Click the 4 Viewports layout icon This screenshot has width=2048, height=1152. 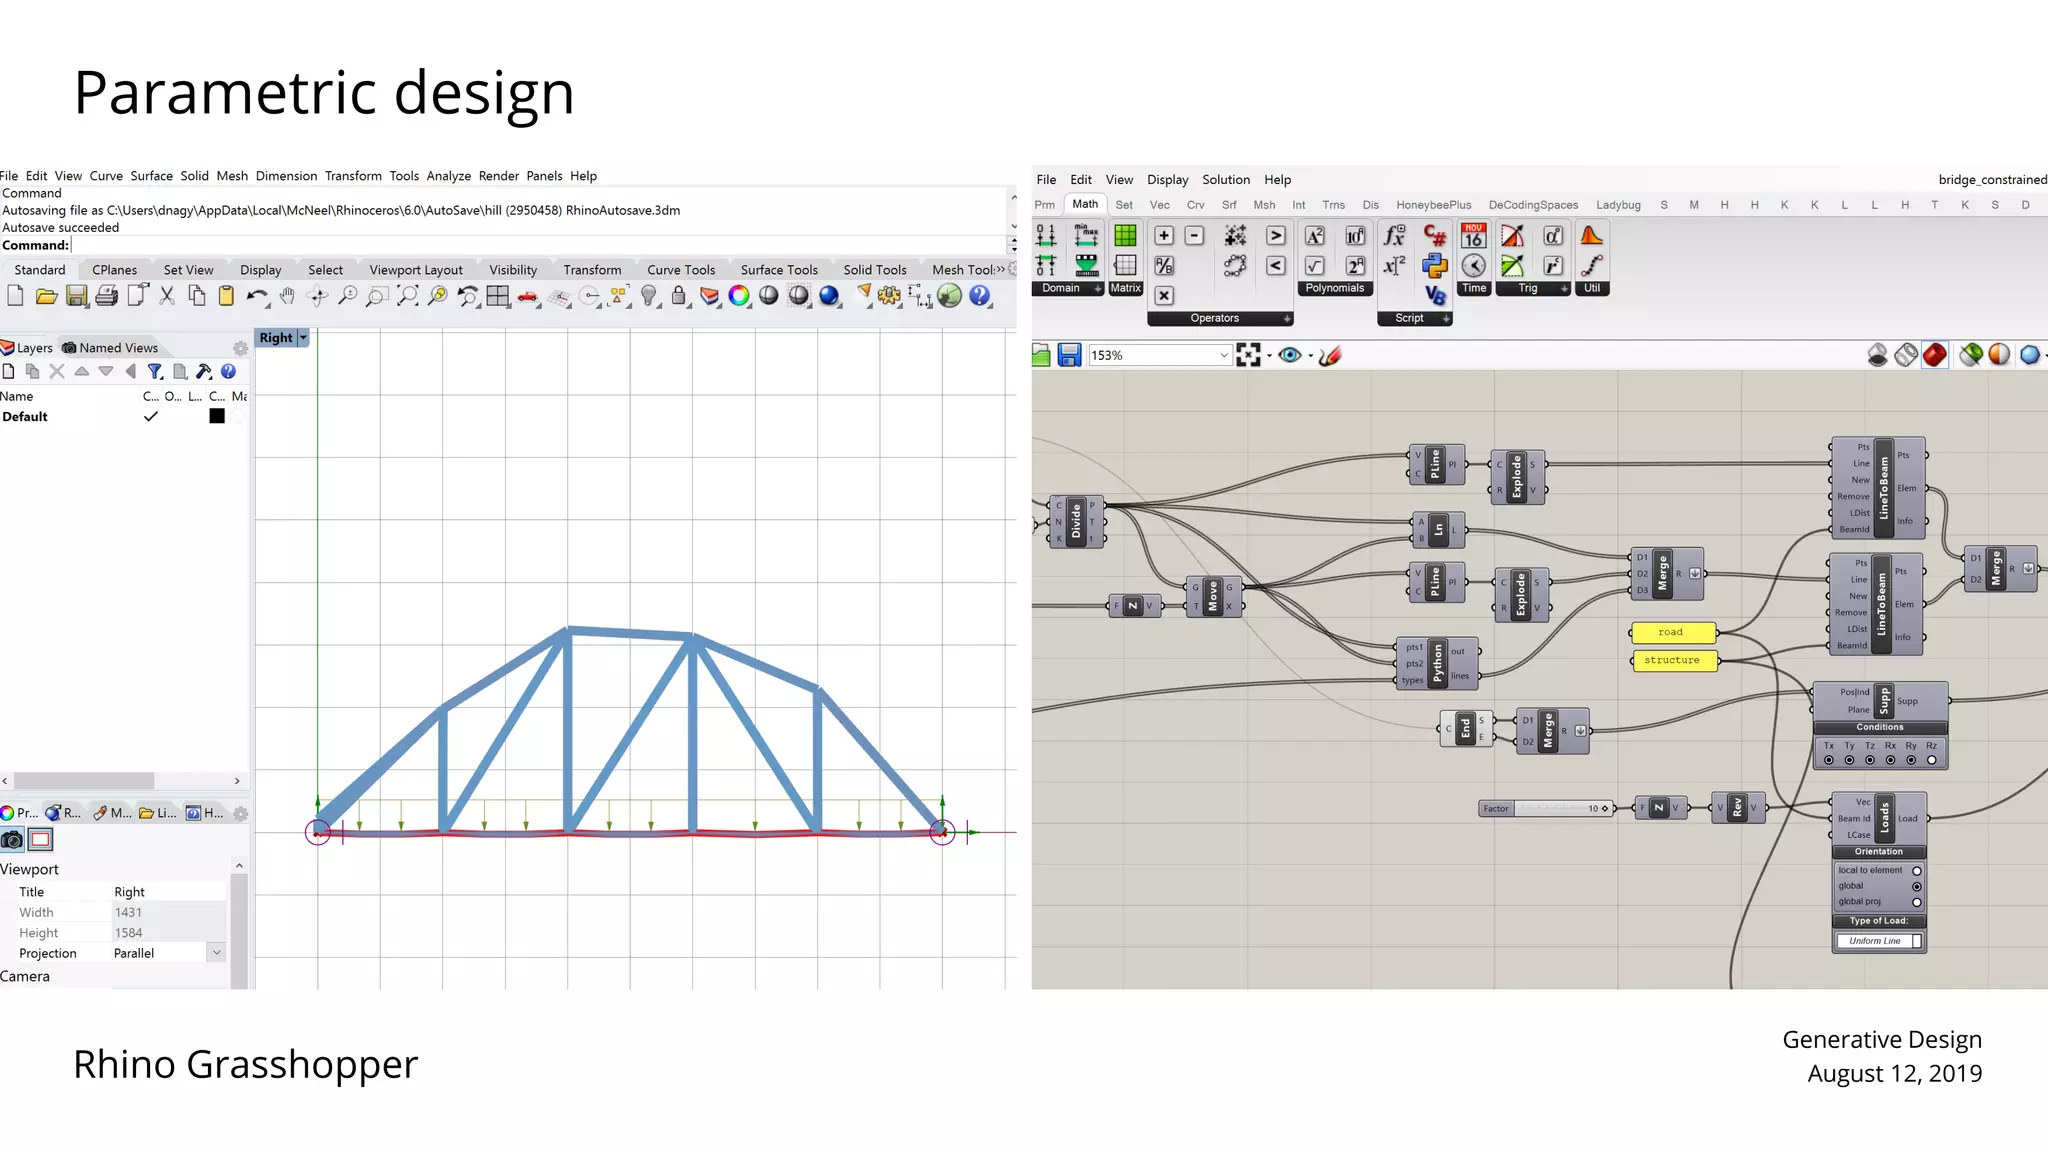coord(497,295)
